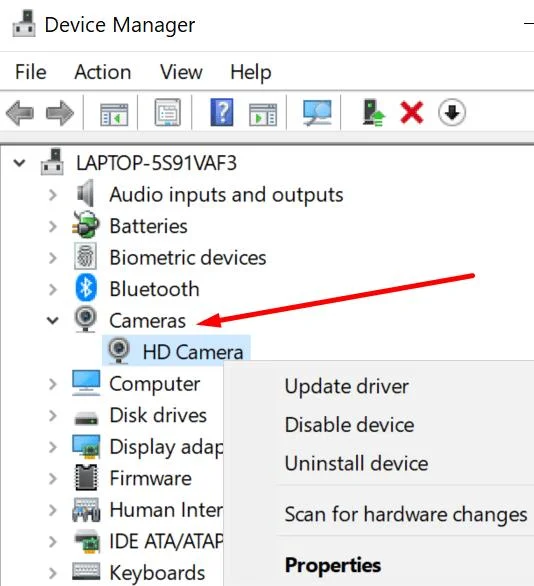
Task: Collapse the LAPTOP-5S91VAF3 root node
Action: [x=19, y=163]
